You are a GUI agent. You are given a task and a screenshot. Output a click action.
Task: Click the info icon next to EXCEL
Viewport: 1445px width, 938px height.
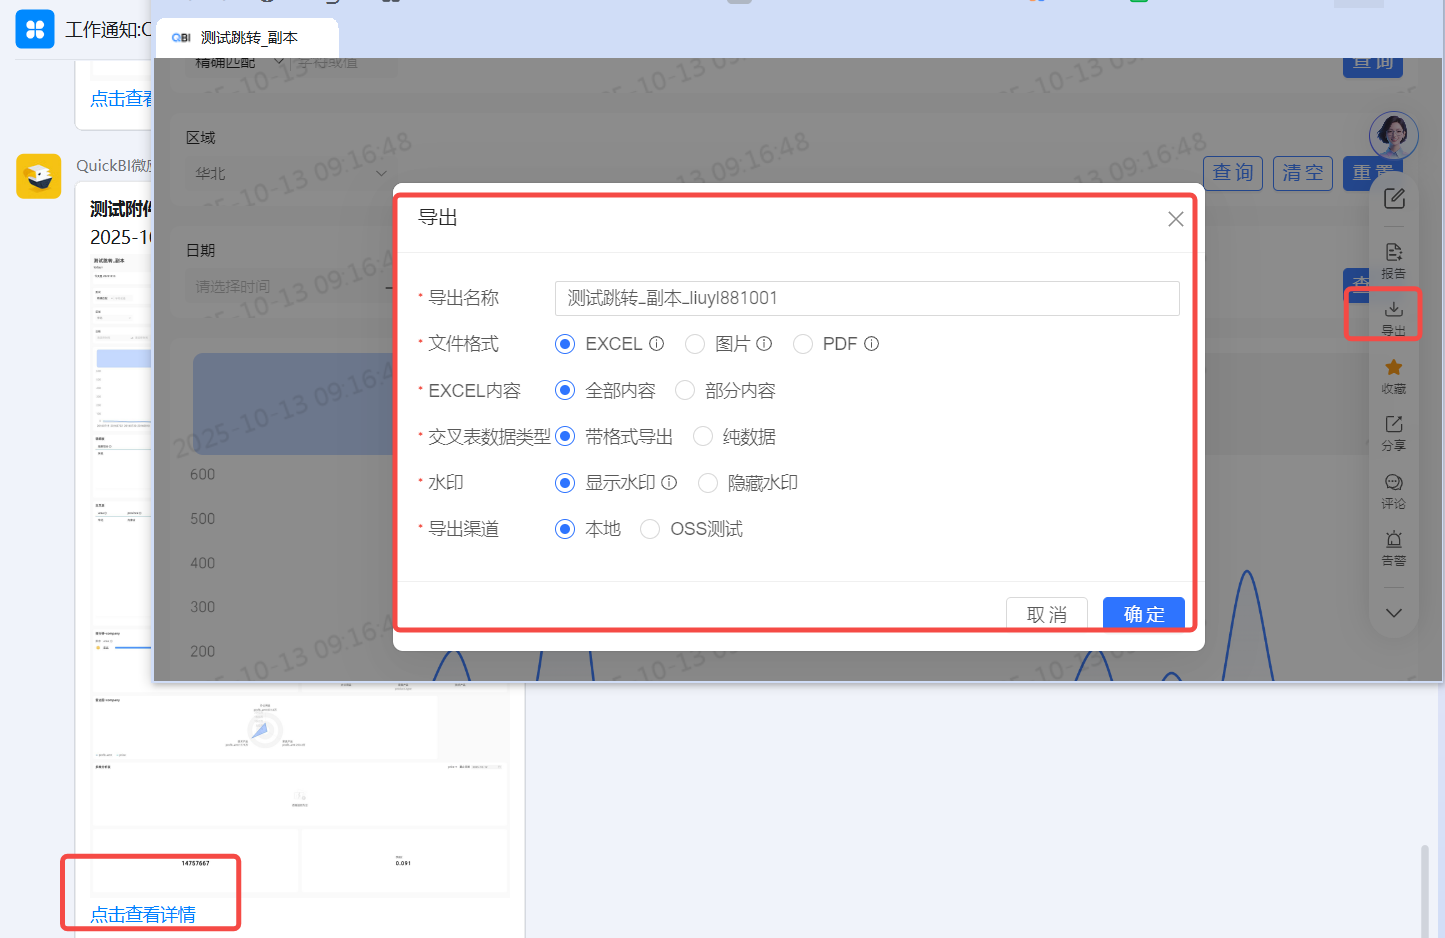pos(657,344)
